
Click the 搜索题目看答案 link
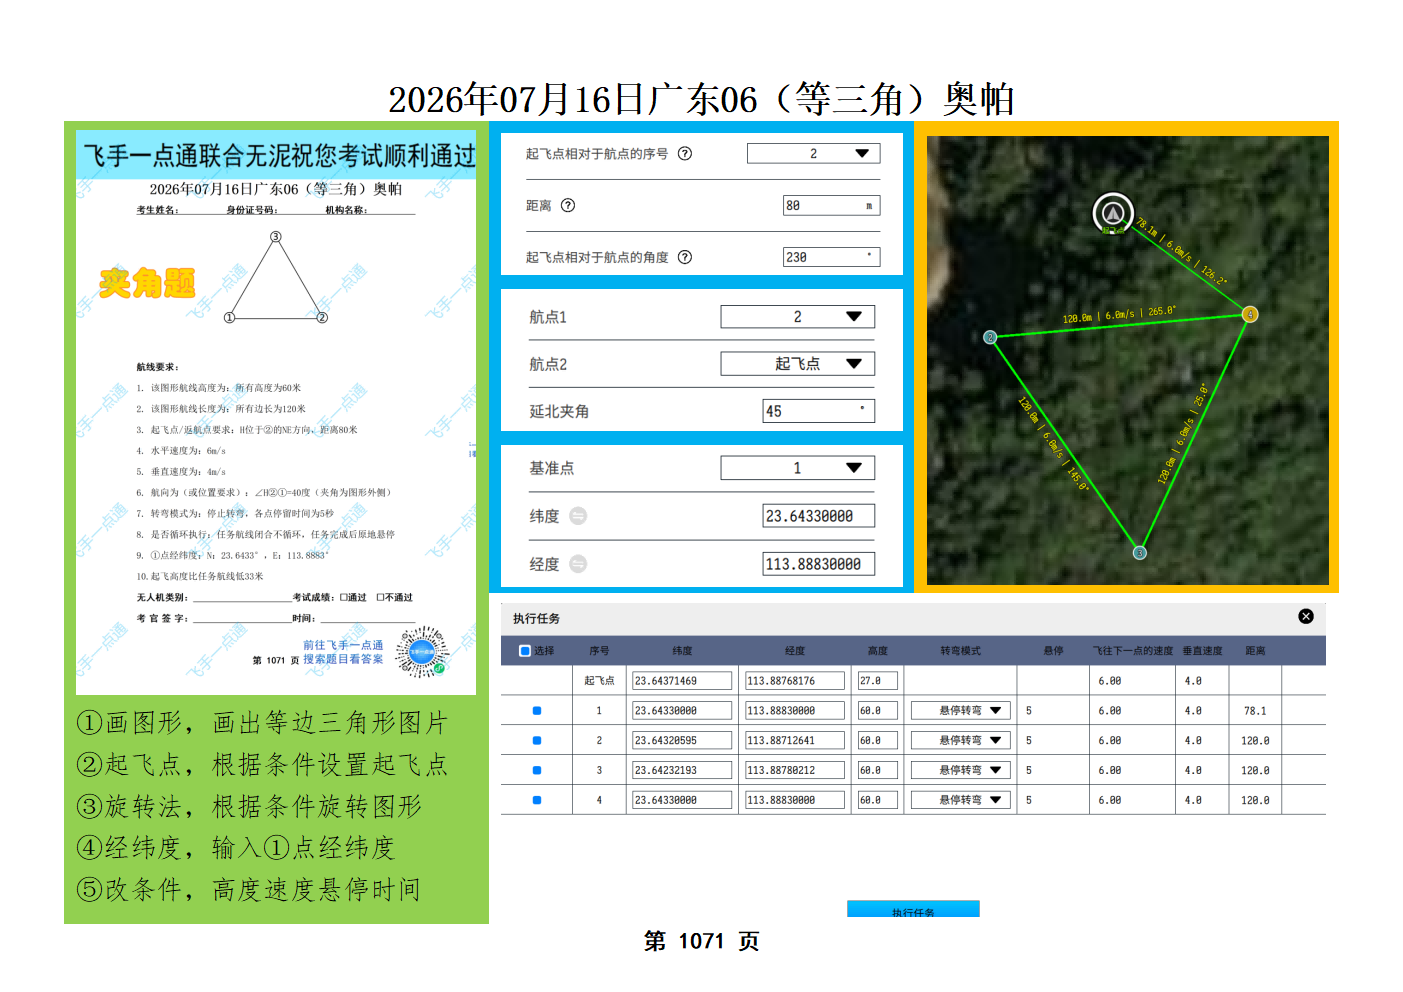tap(343, 659)
